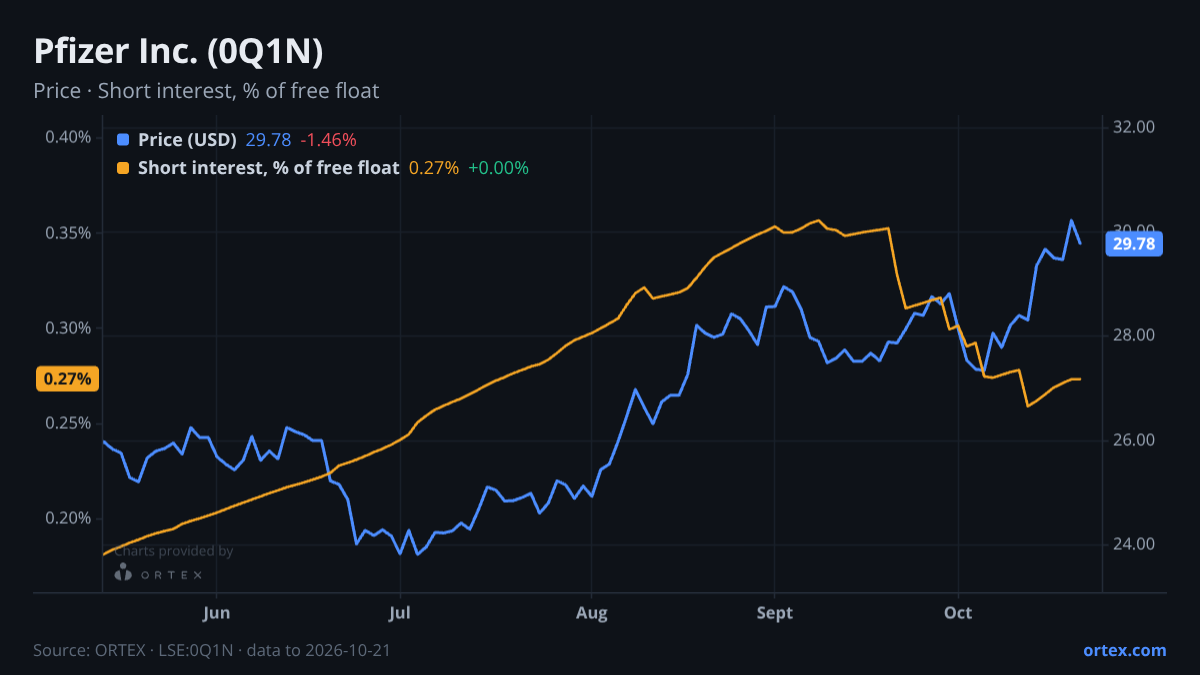
Task: Click the ORTEX logo icon
Action: pos(123,573)
